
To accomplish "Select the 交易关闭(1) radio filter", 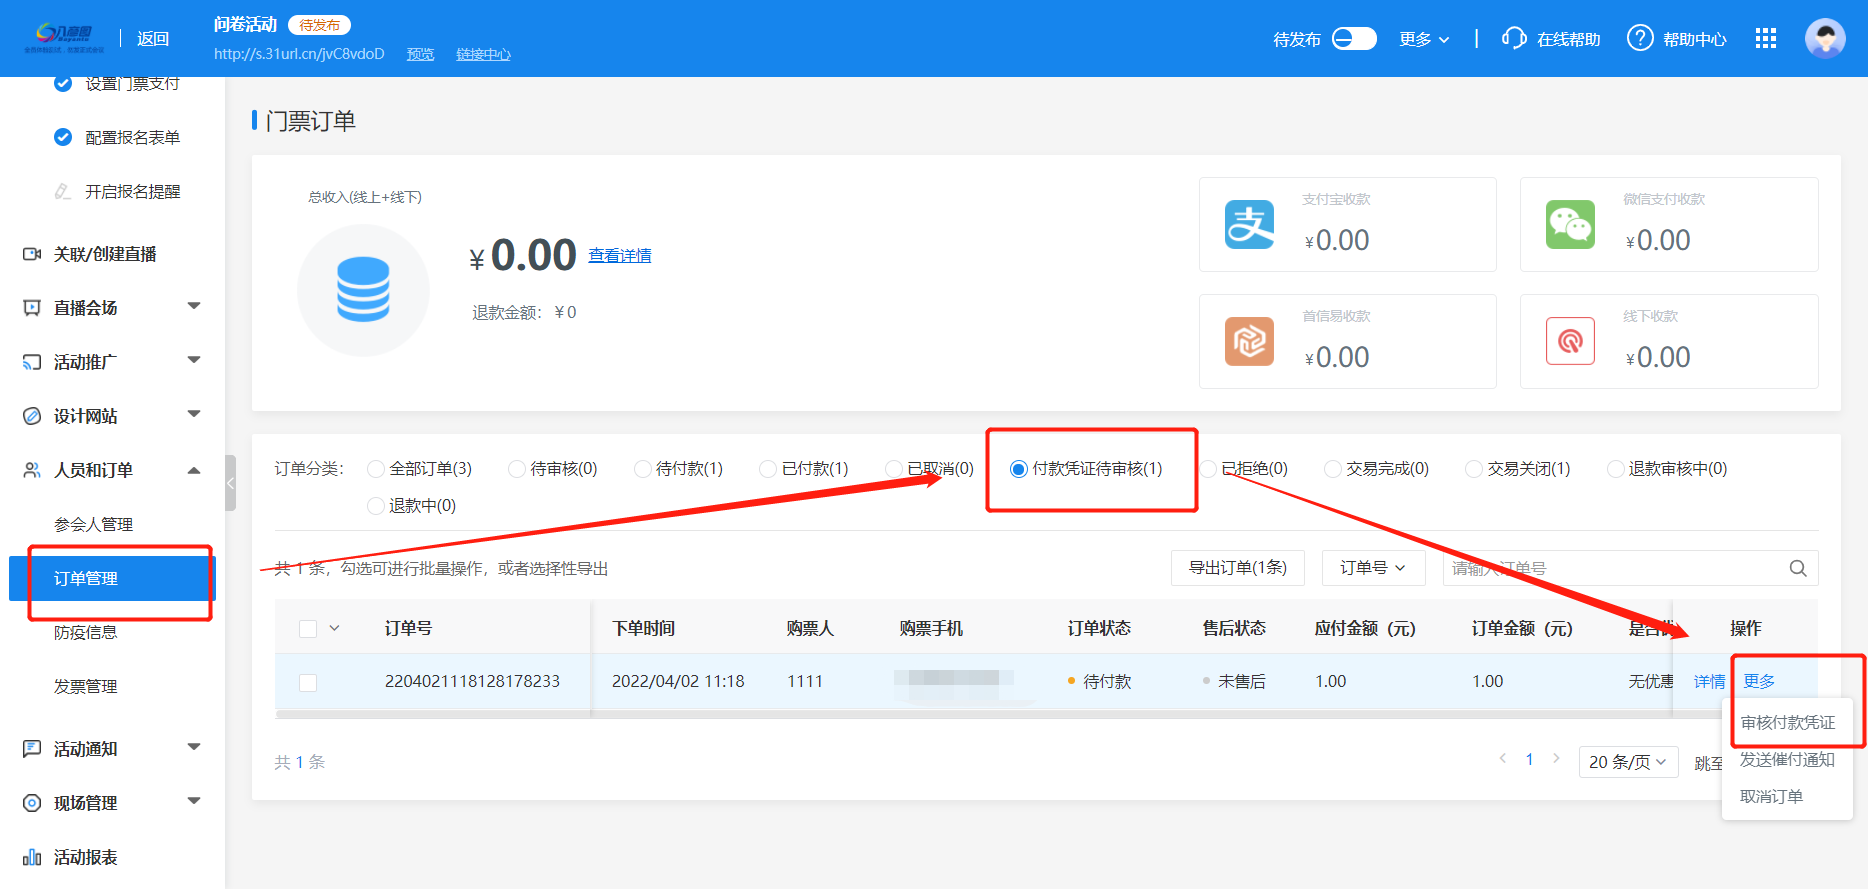I will click(1474, 469).
